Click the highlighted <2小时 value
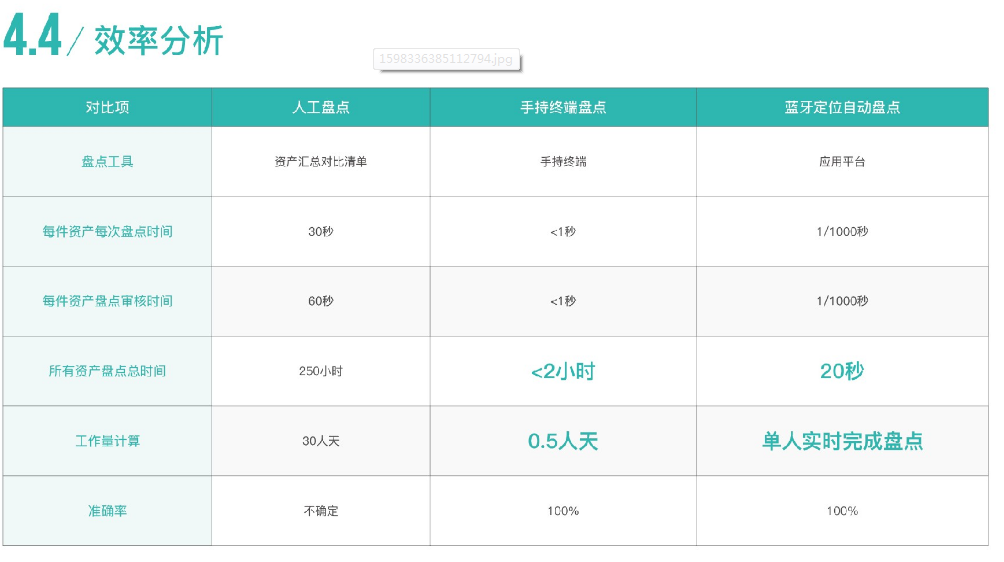The width and height of the screenshot is (1004, 562). tap(563, 371)
